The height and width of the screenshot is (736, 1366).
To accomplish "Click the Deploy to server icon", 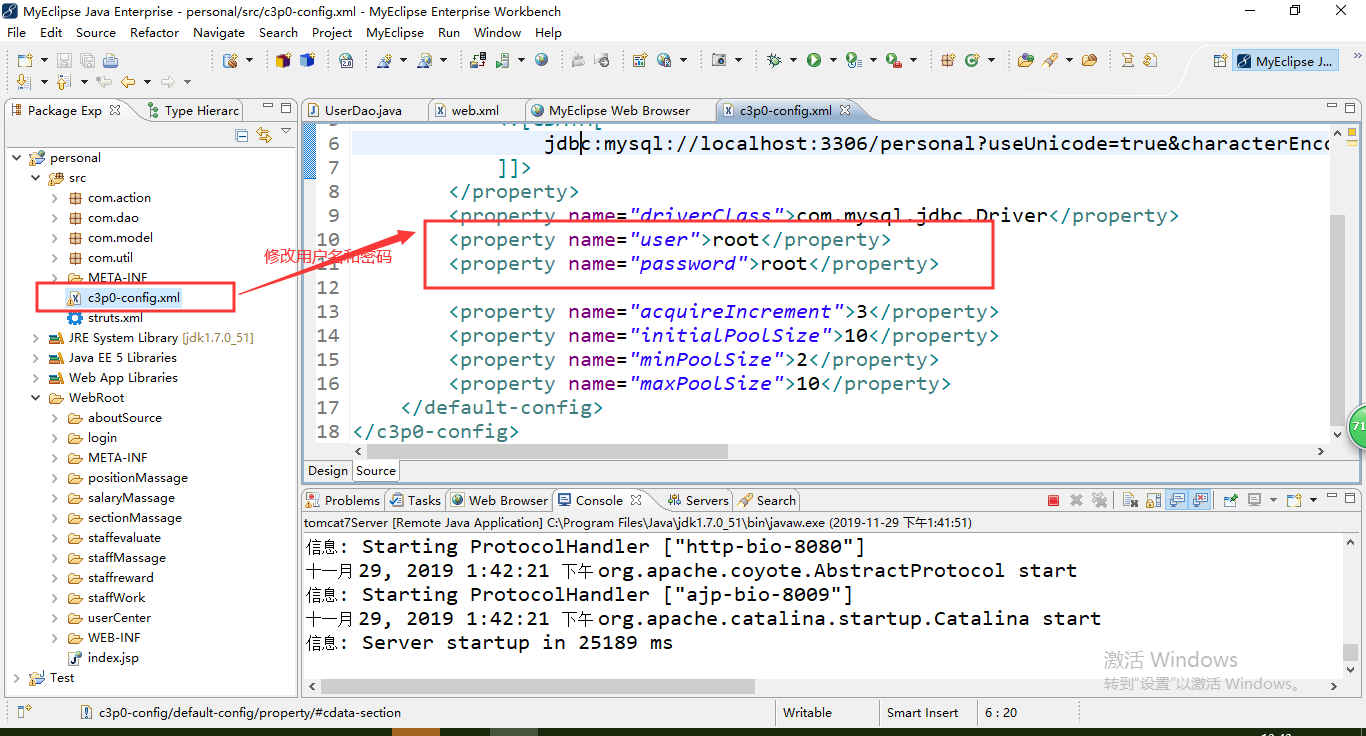I will pos(478,60).
